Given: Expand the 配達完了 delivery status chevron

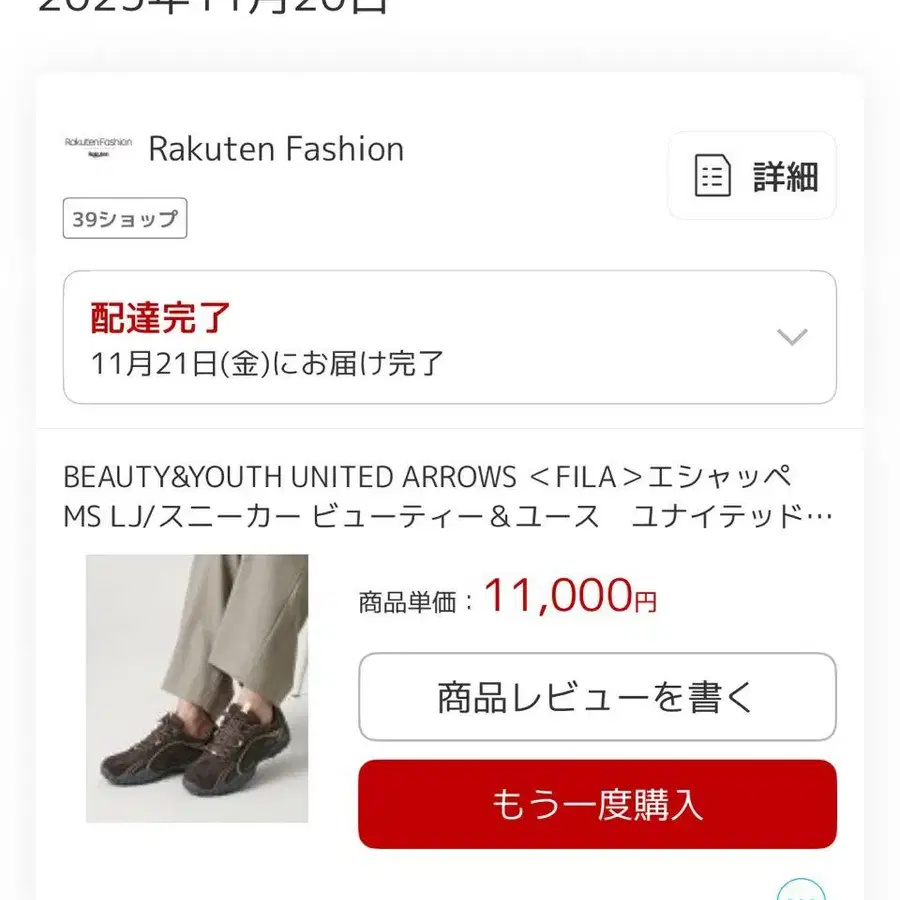Looking at the screenshot, I should tap(792, 337).
